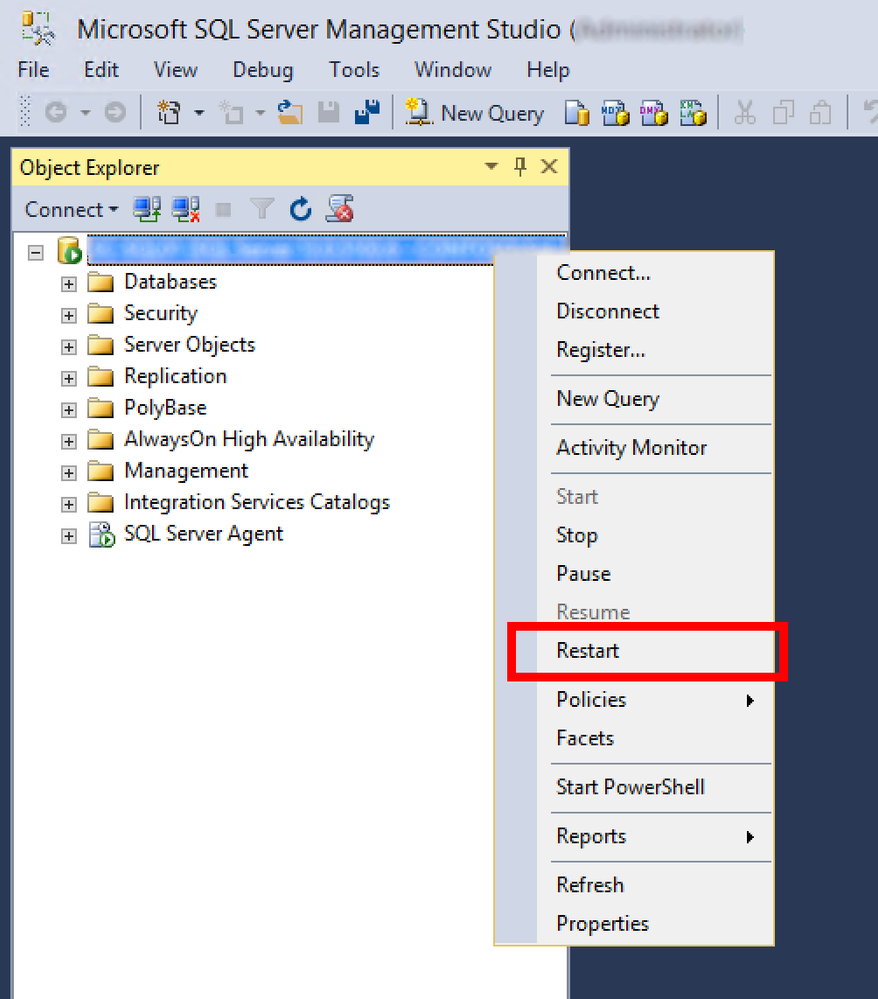
Task: Close the Object Explorer panel
Action: [549, 167]
